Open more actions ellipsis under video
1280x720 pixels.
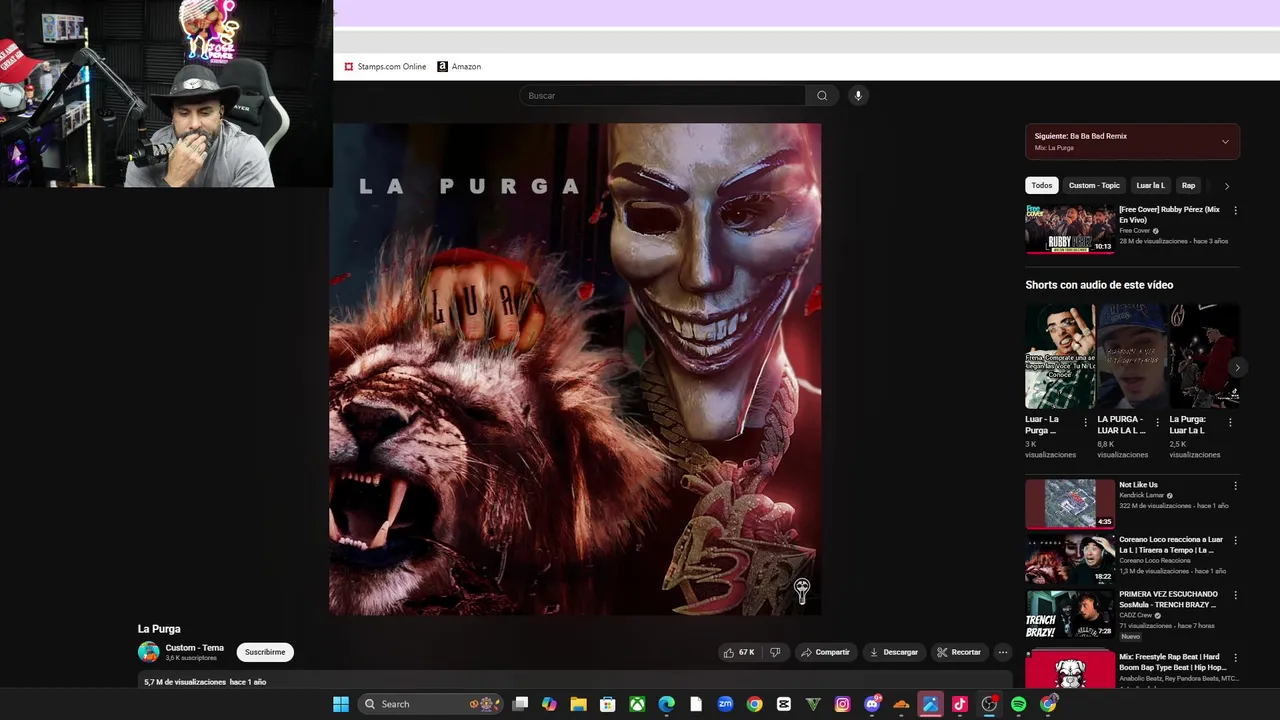click(x=1003, y=652)
